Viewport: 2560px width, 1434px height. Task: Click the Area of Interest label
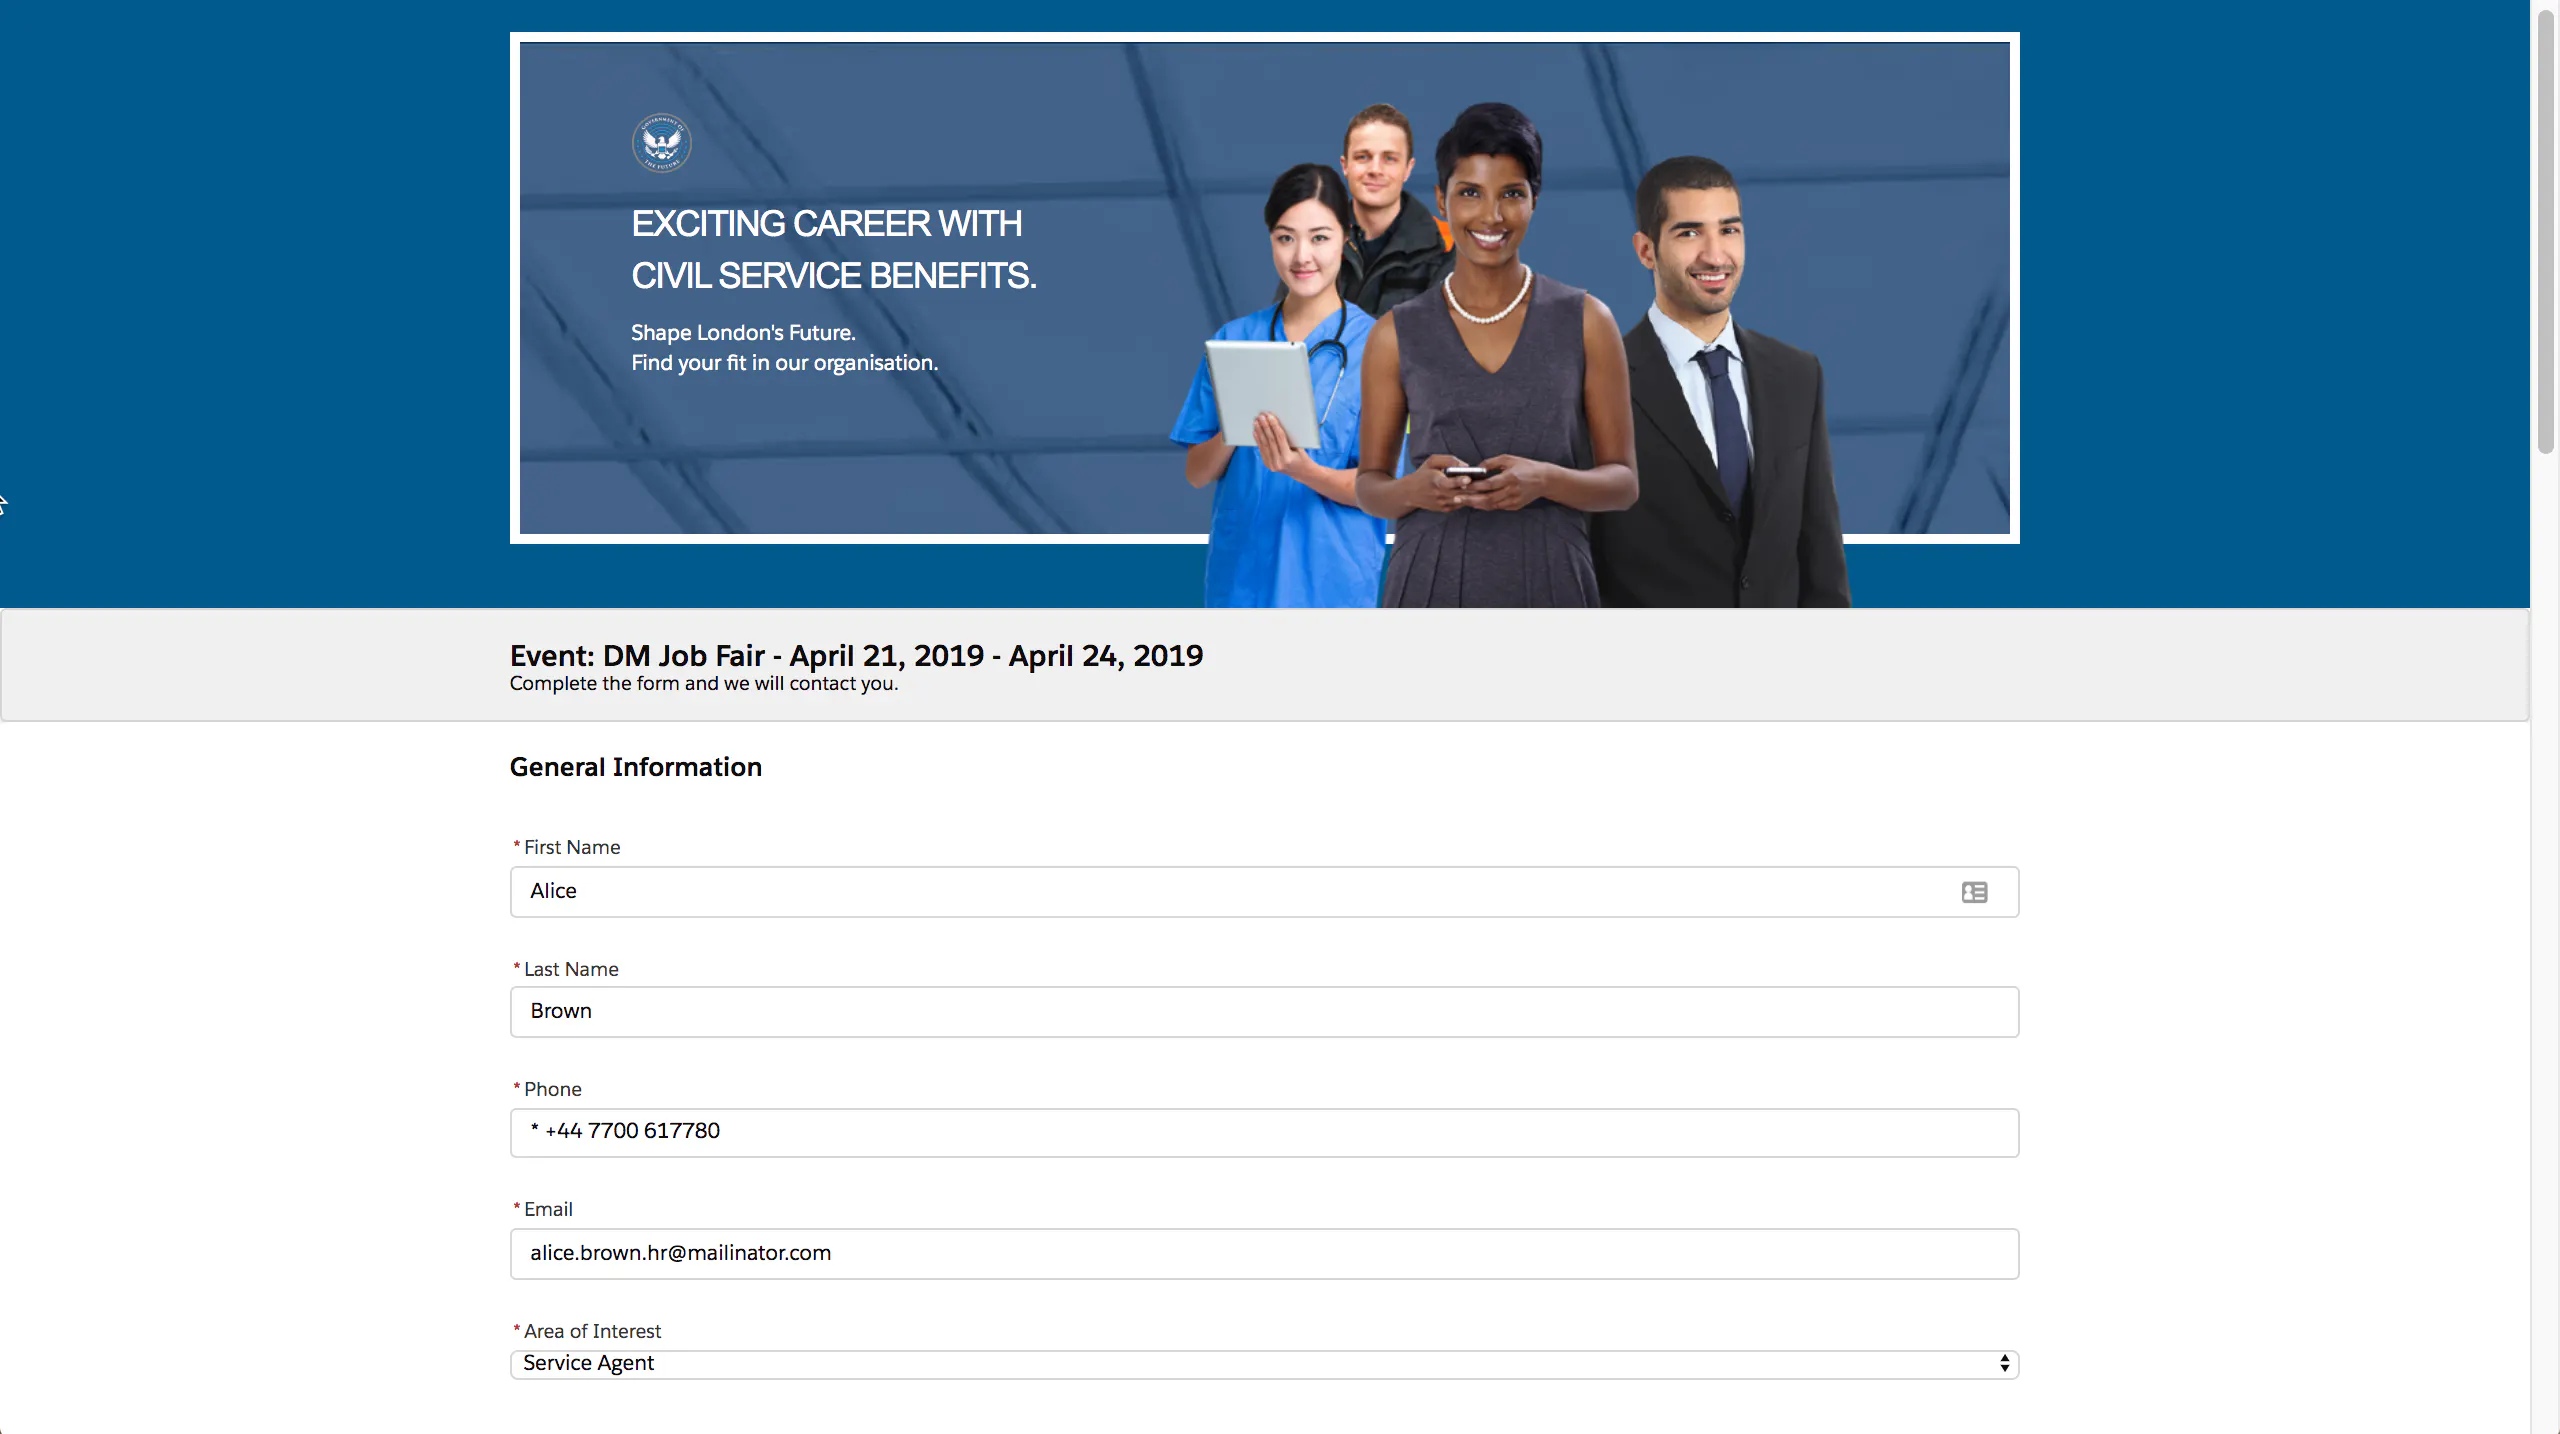(x=591, y=1331)
